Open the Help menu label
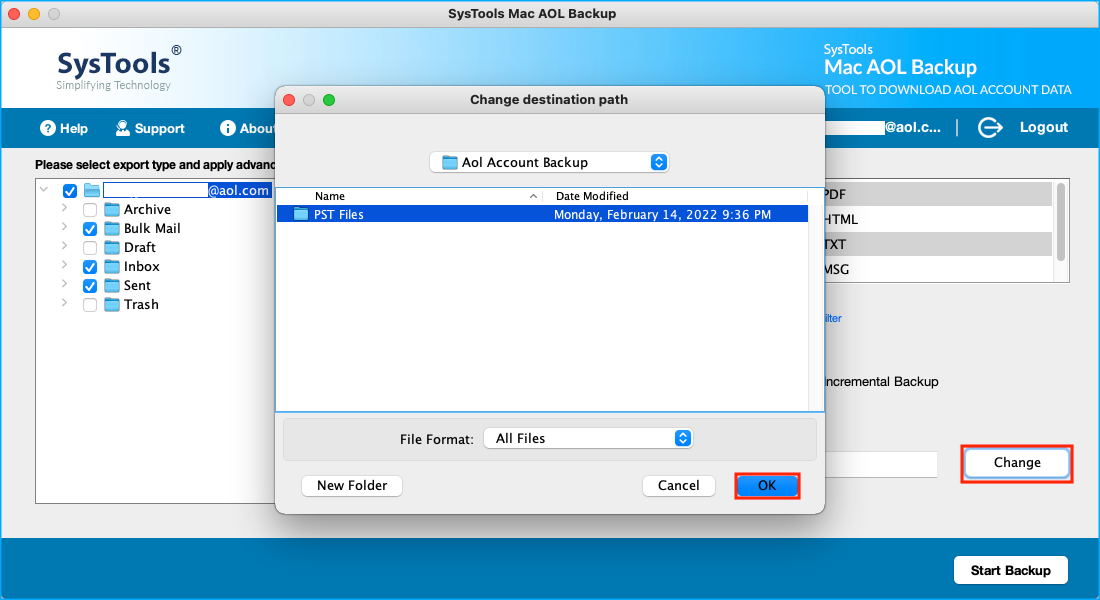 (74, 128)
